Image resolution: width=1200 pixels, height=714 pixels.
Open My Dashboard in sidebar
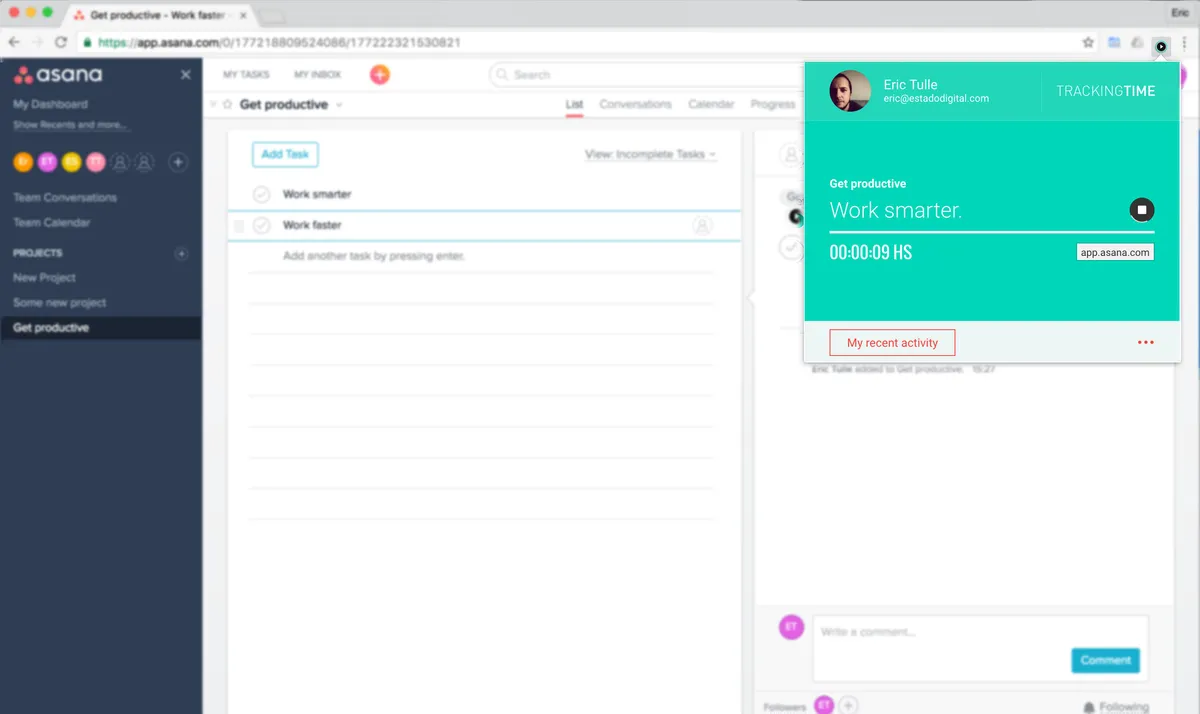(x=50, y=104)
